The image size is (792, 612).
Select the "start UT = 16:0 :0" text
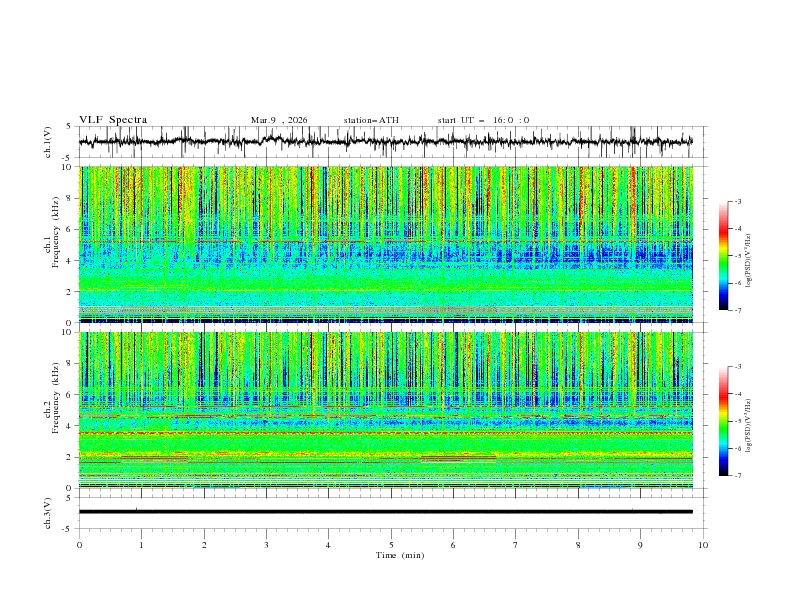point(483,120)
